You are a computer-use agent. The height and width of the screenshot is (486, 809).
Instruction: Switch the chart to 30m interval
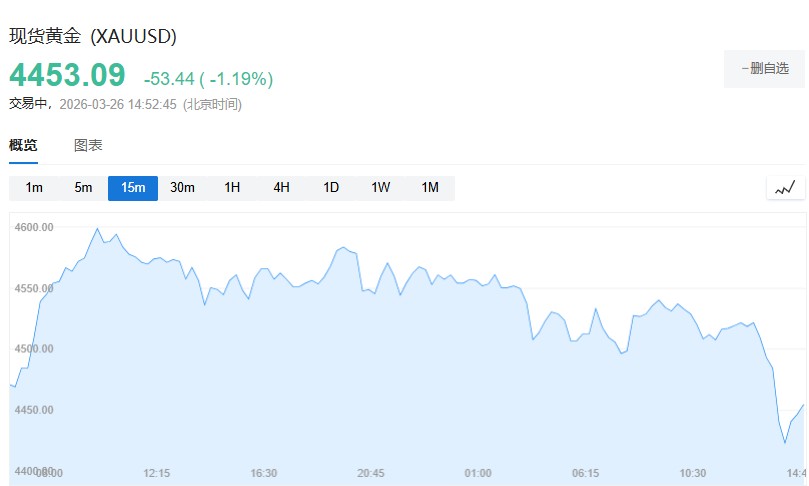(x=182, y=188)
